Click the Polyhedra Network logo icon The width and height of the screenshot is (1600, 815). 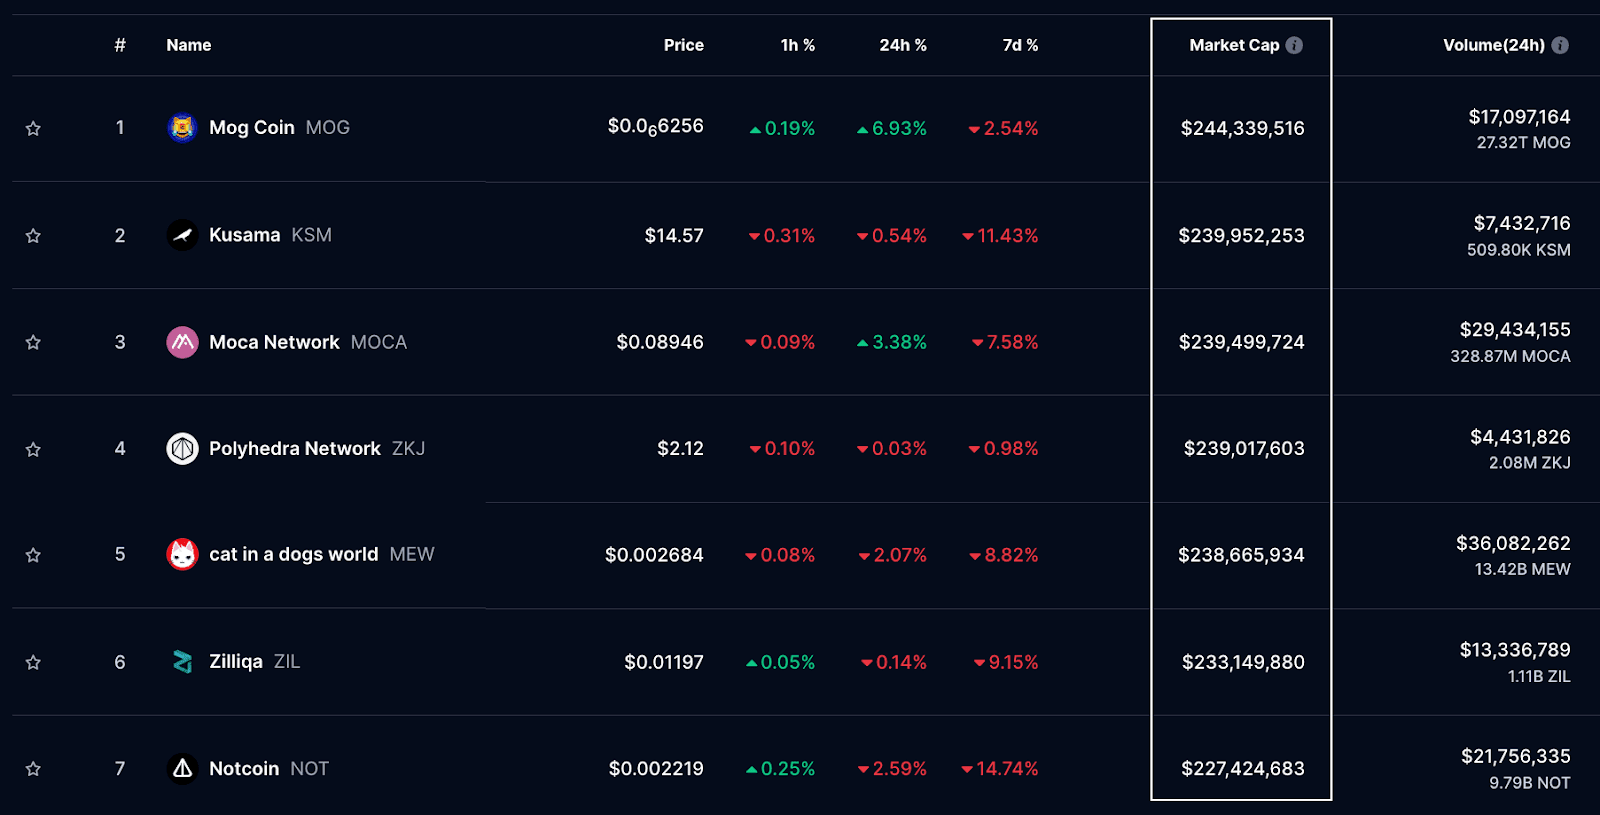182,449
